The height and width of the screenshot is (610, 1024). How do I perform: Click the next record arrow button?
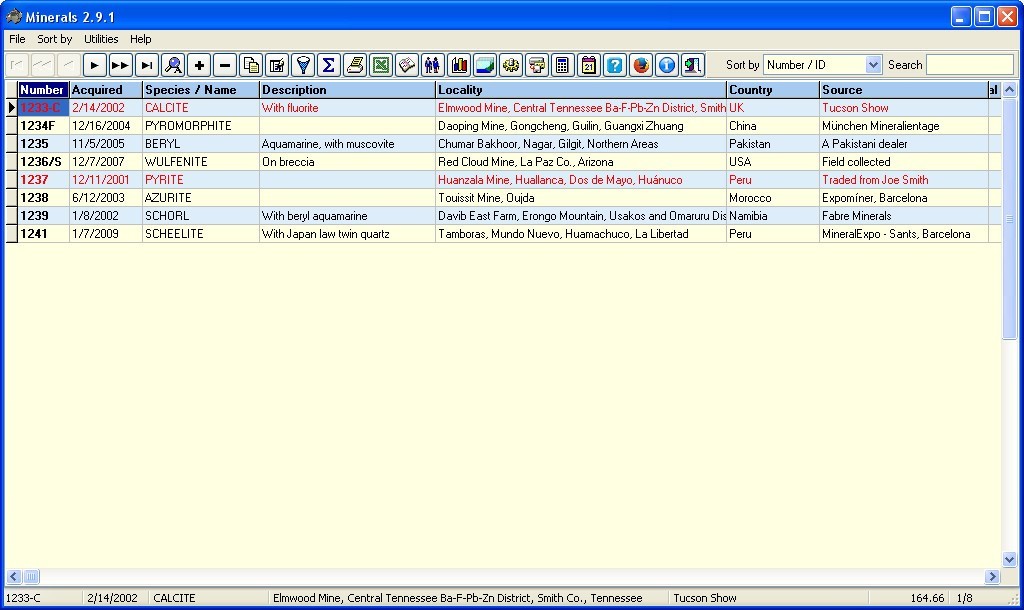[95, 65]
